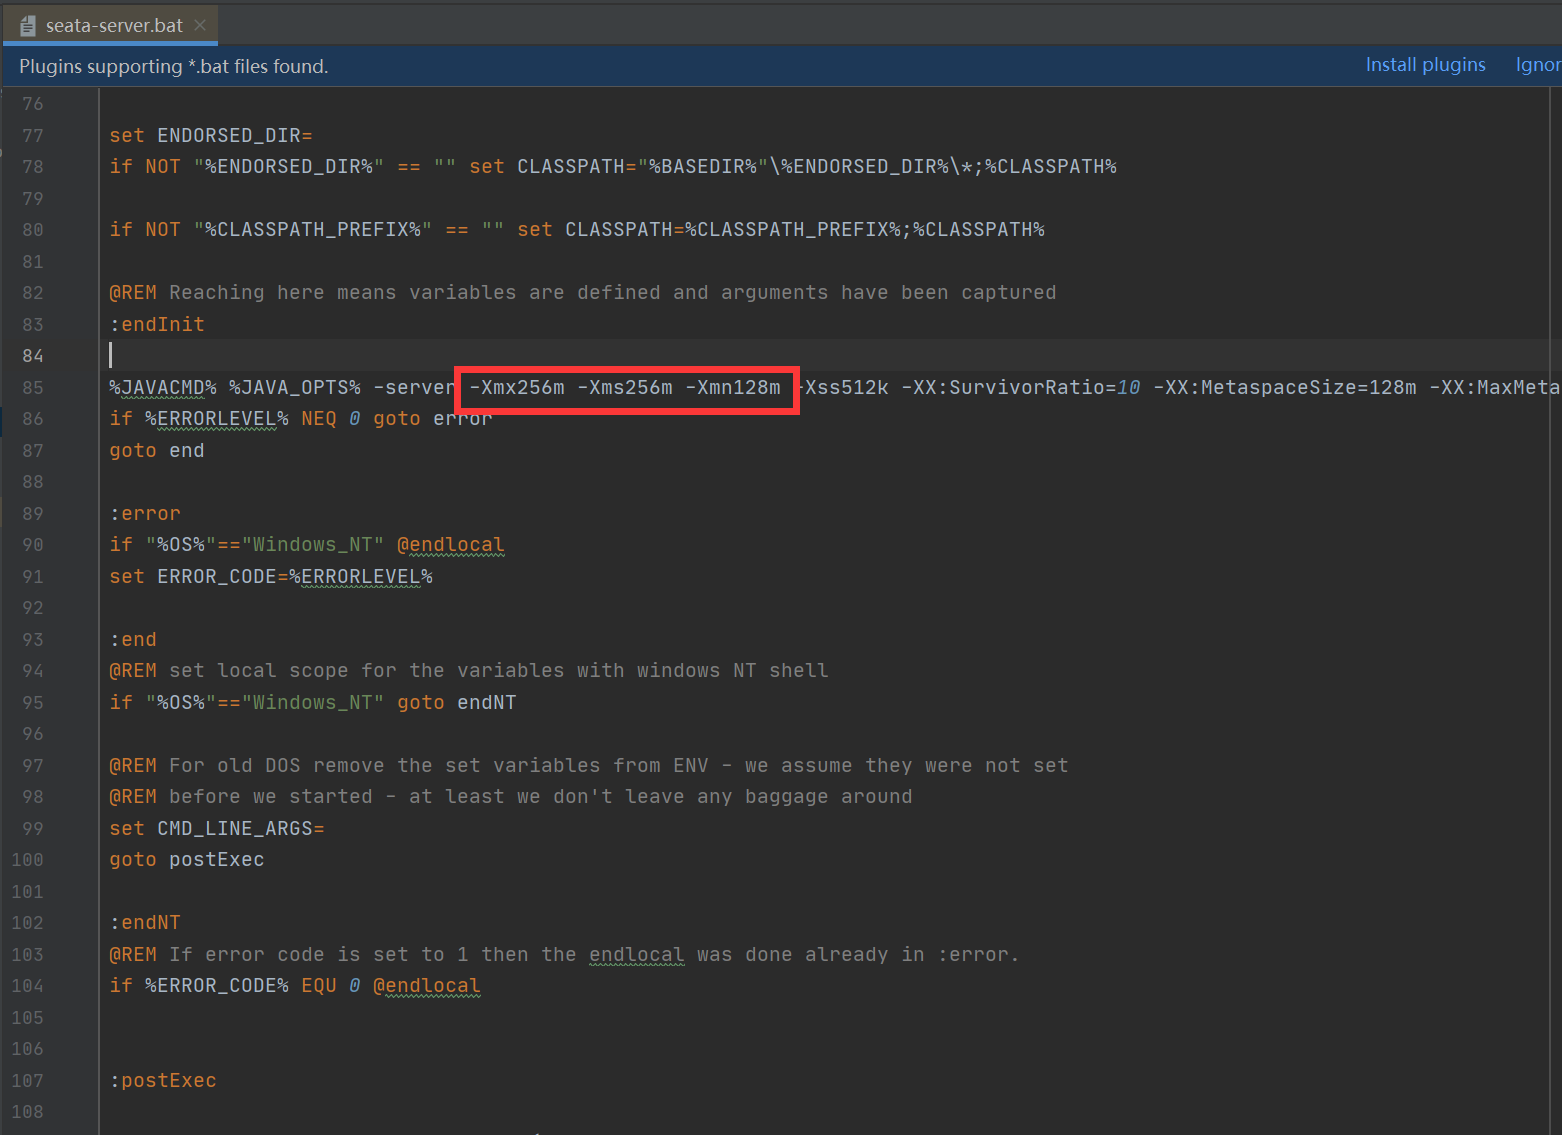Click on -Xmn128m in the JVM options
The height and width of the screenshot is (1135, 1562).
coord(733,387)
